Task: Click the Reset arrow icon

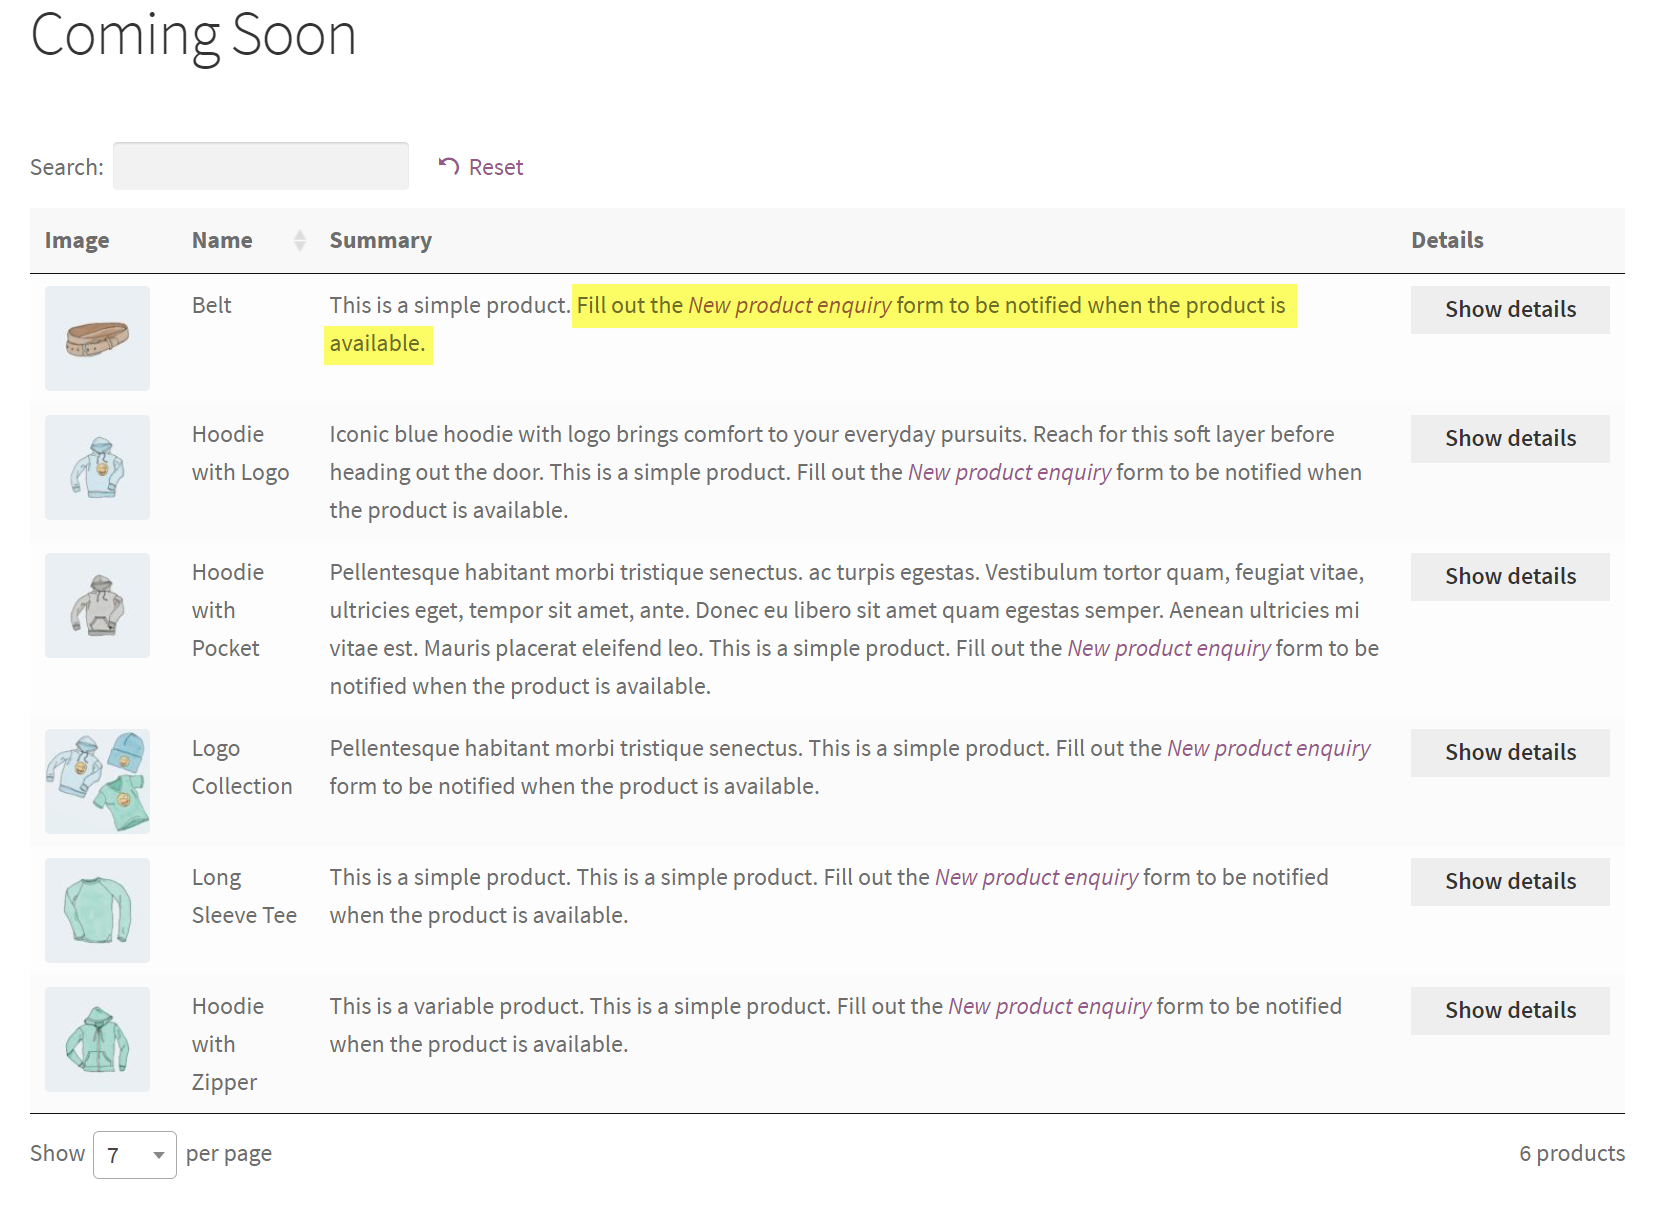Action: point(449,166)
